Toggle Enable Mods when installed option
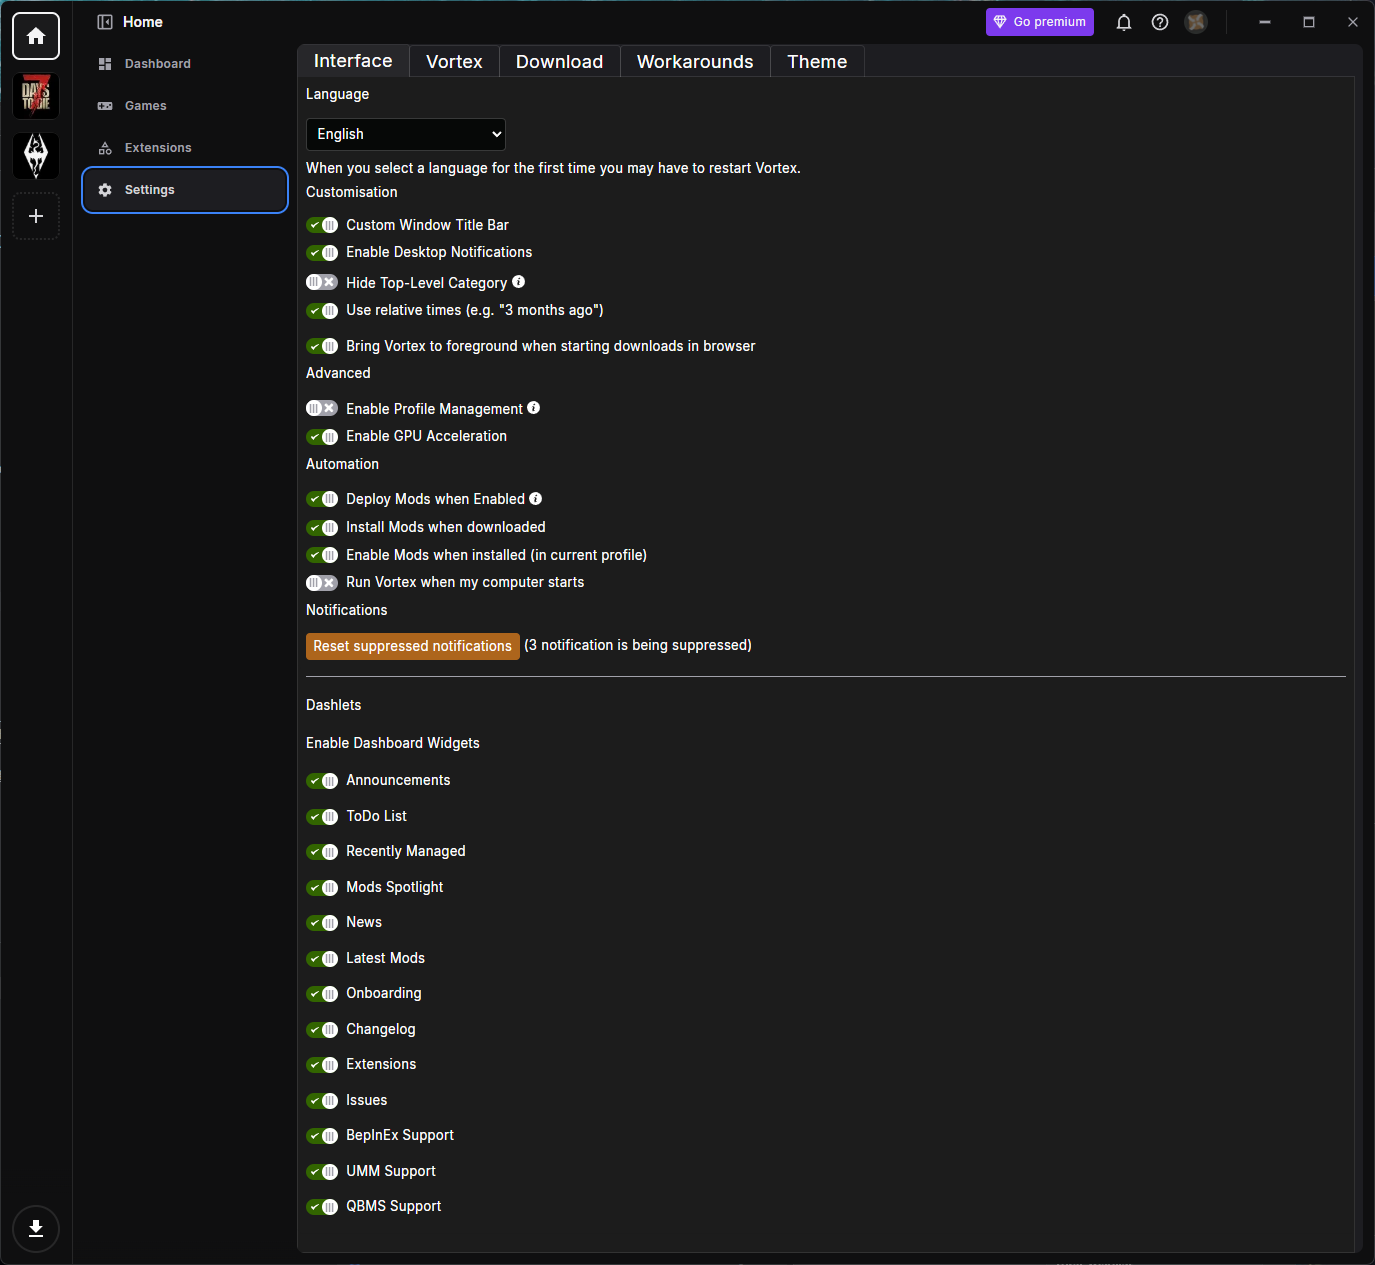The image size is (1375, 1265). tap(322, 555)
